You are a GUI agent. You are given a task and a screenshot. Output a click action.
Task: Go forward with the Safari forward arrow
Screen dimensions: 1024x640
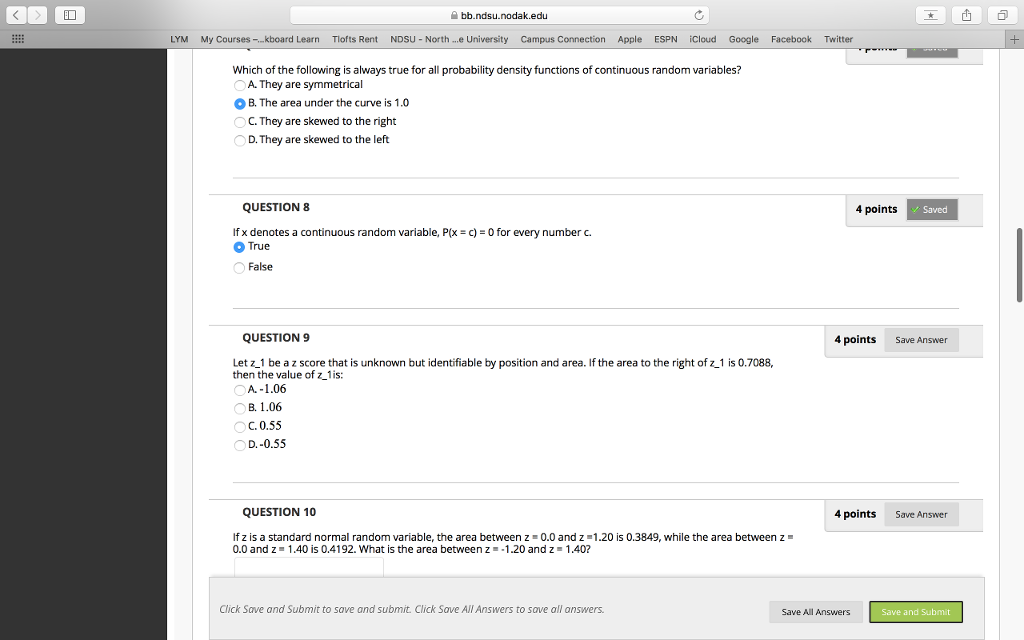(36, 15)
